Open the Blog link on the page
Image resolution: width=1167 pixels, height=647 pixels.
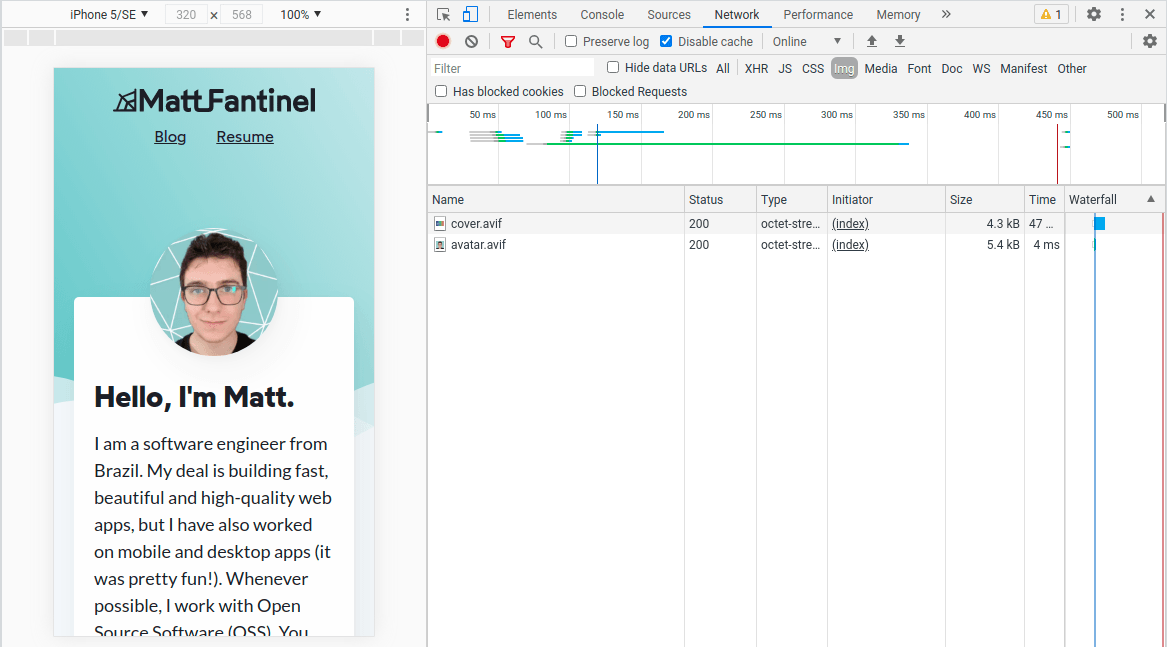click(169, 136)
